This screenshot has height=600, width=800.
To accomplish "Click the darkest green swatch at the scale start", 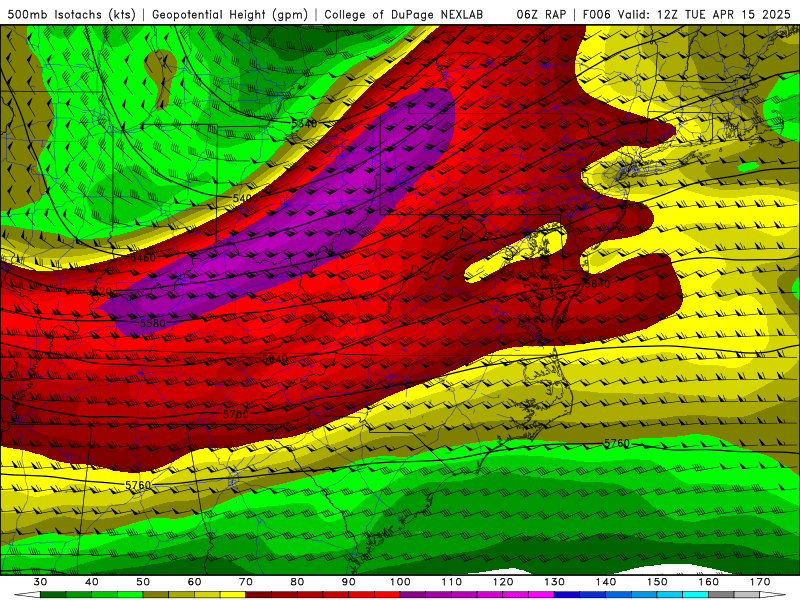I will (53, 595).
